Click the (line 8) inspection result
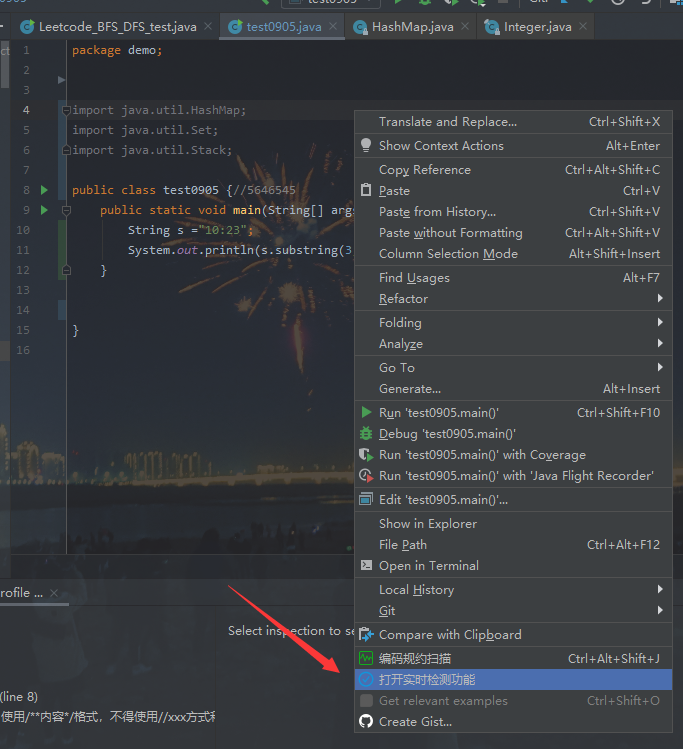The height and width of the screenshot is (749, 683). (x=19, y=696)
